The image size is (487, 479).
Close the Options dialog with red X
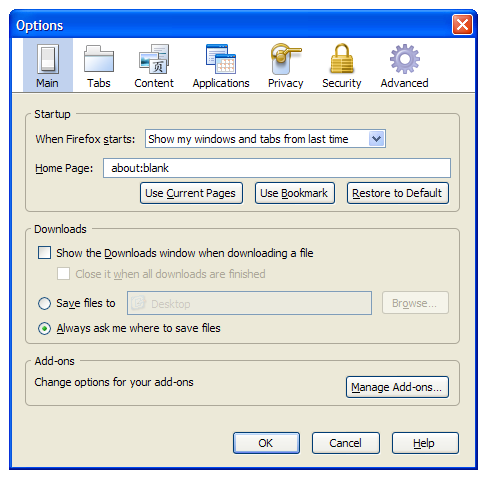[462, 24]
